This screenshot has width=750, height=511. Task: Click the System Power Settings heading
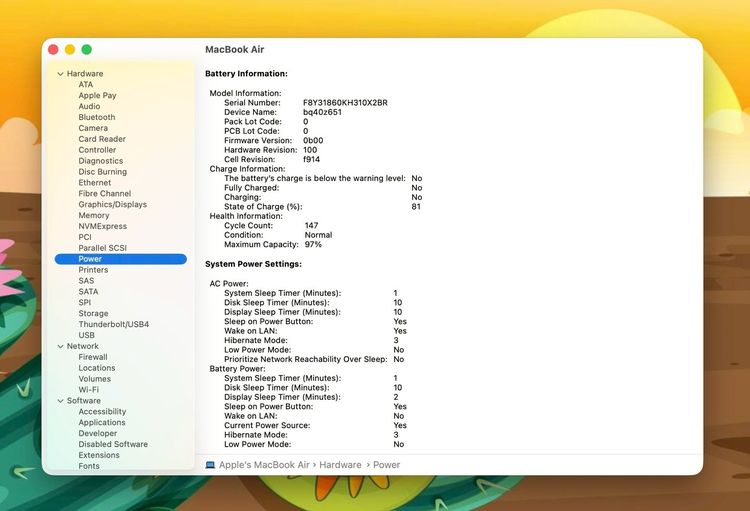254,264
